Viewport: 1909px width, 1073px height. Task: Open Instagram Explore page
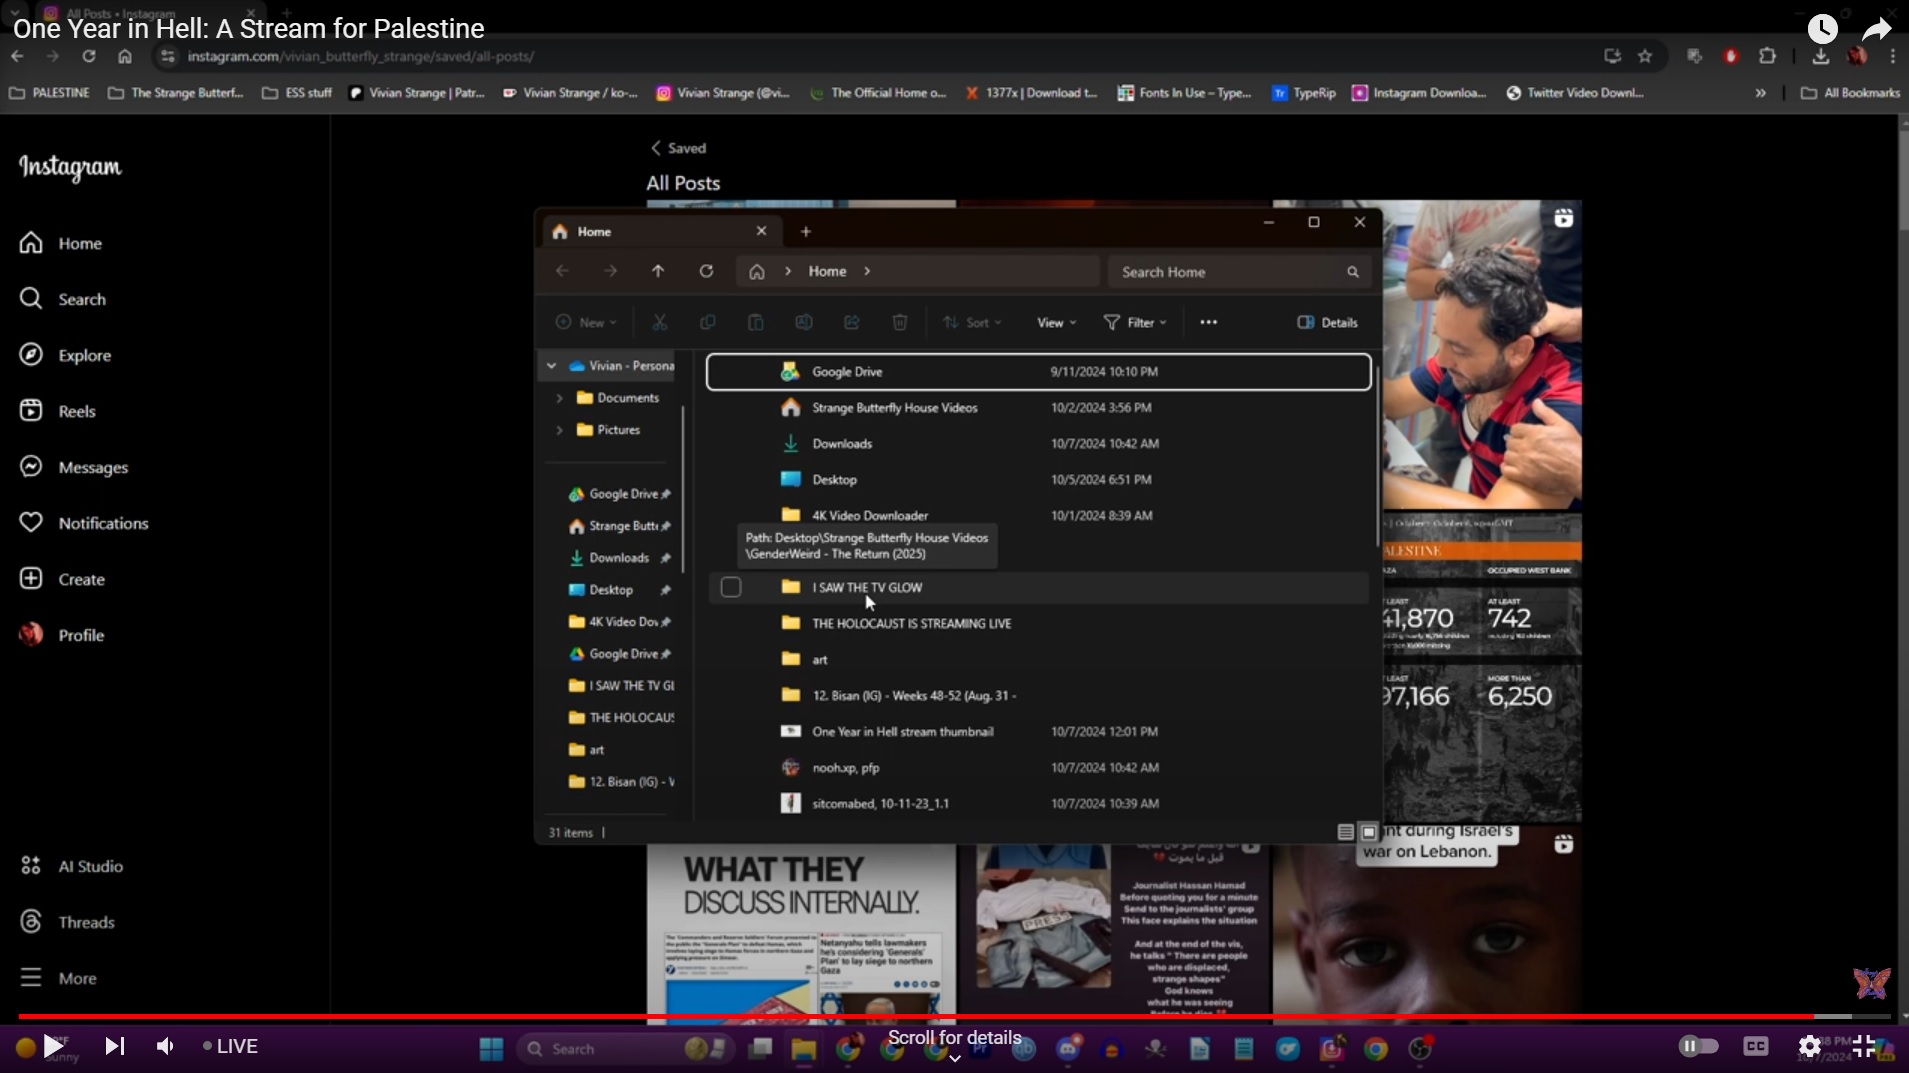click(65, 355)
